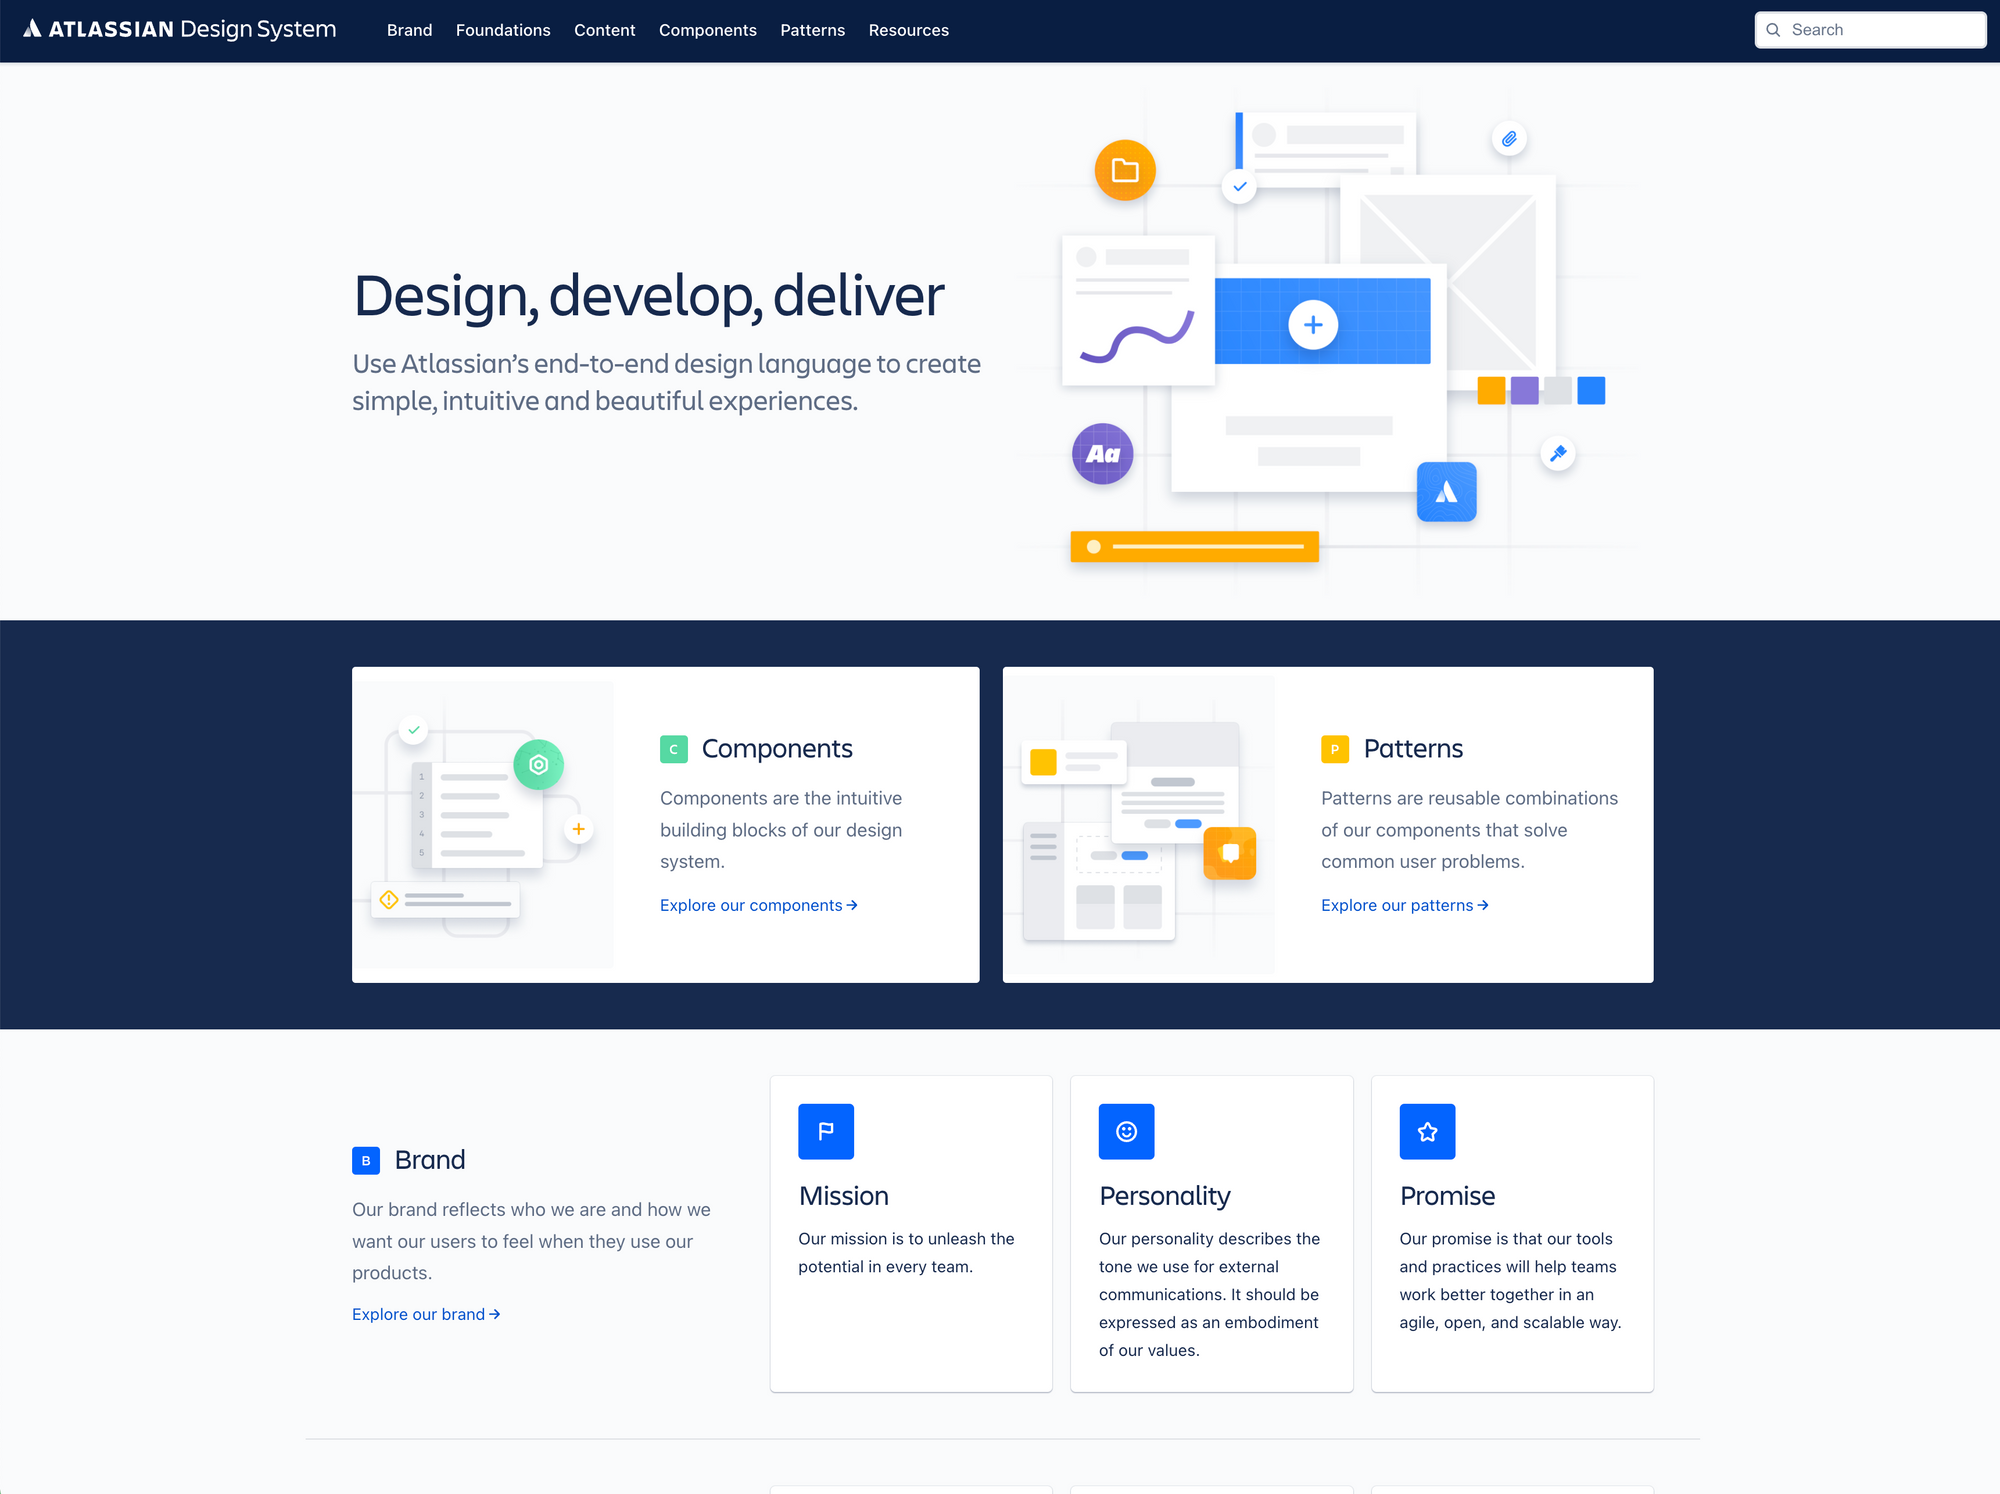2000x1494 pixels.
Task: Click the Search input field
Action: pyautogui.click(x=1870, y=30)
